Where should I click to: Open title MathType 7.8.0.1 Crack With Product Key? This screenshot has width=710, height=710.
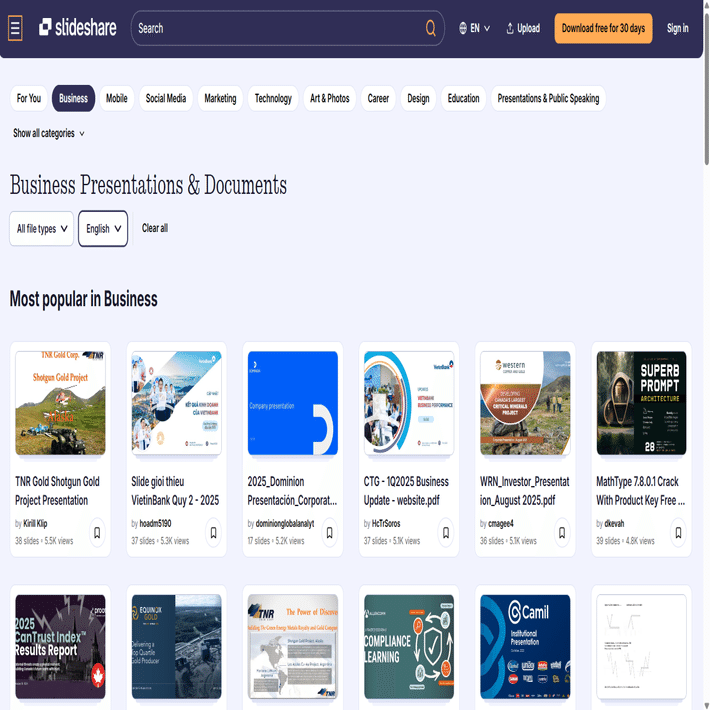click(x=641, y=491)
